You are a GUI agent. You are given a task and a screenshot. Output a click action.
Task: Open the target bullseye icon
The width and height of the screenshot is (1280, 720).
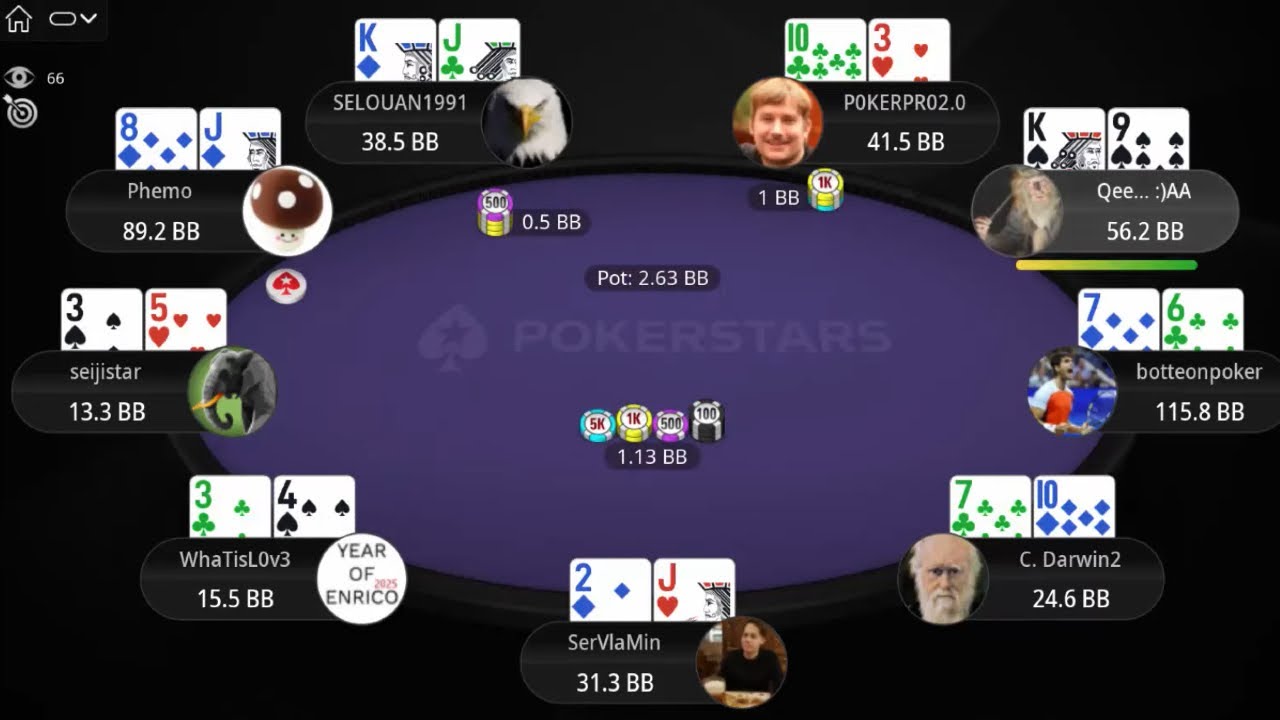20,112
